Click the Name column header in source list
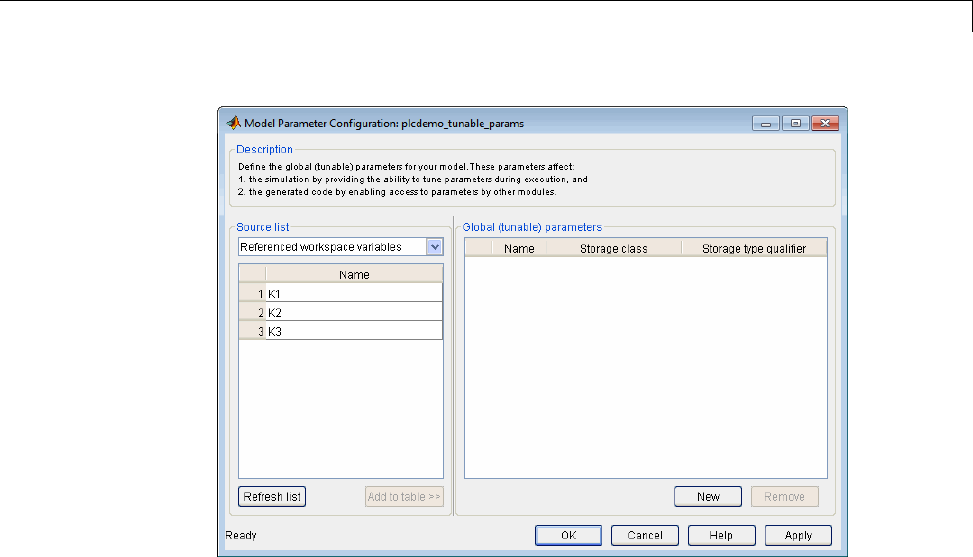The width and height of the screenshot is (973, 557). 354,275
